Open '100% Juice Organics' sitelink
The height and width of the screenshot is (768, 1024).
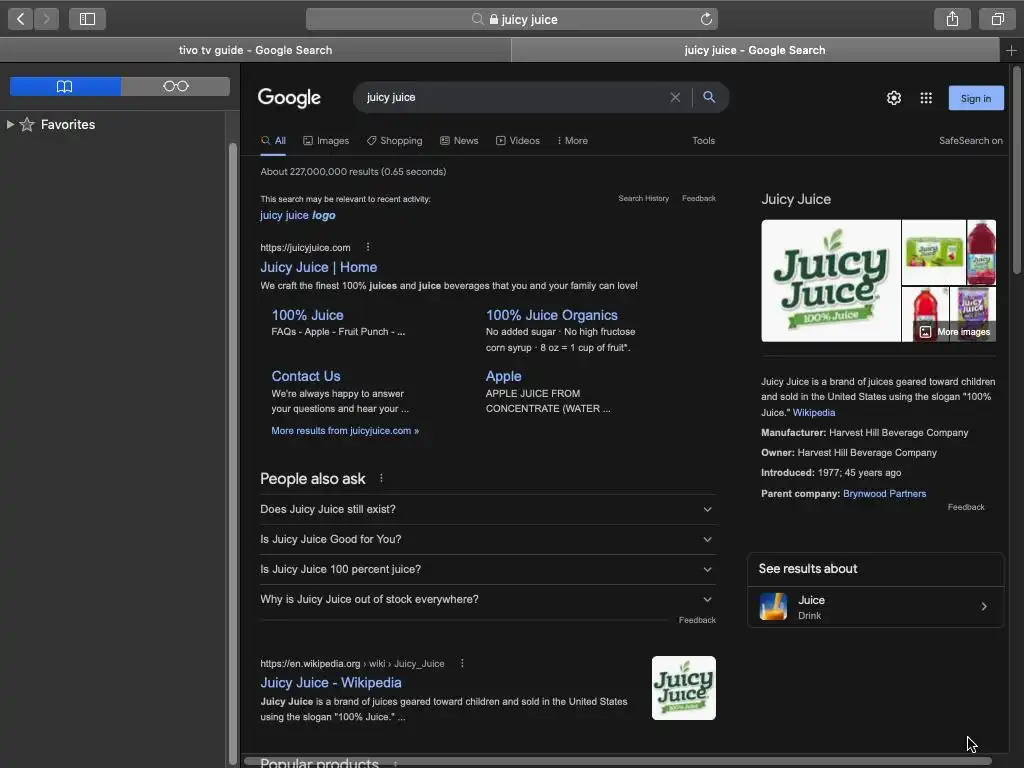pos(552,315)
